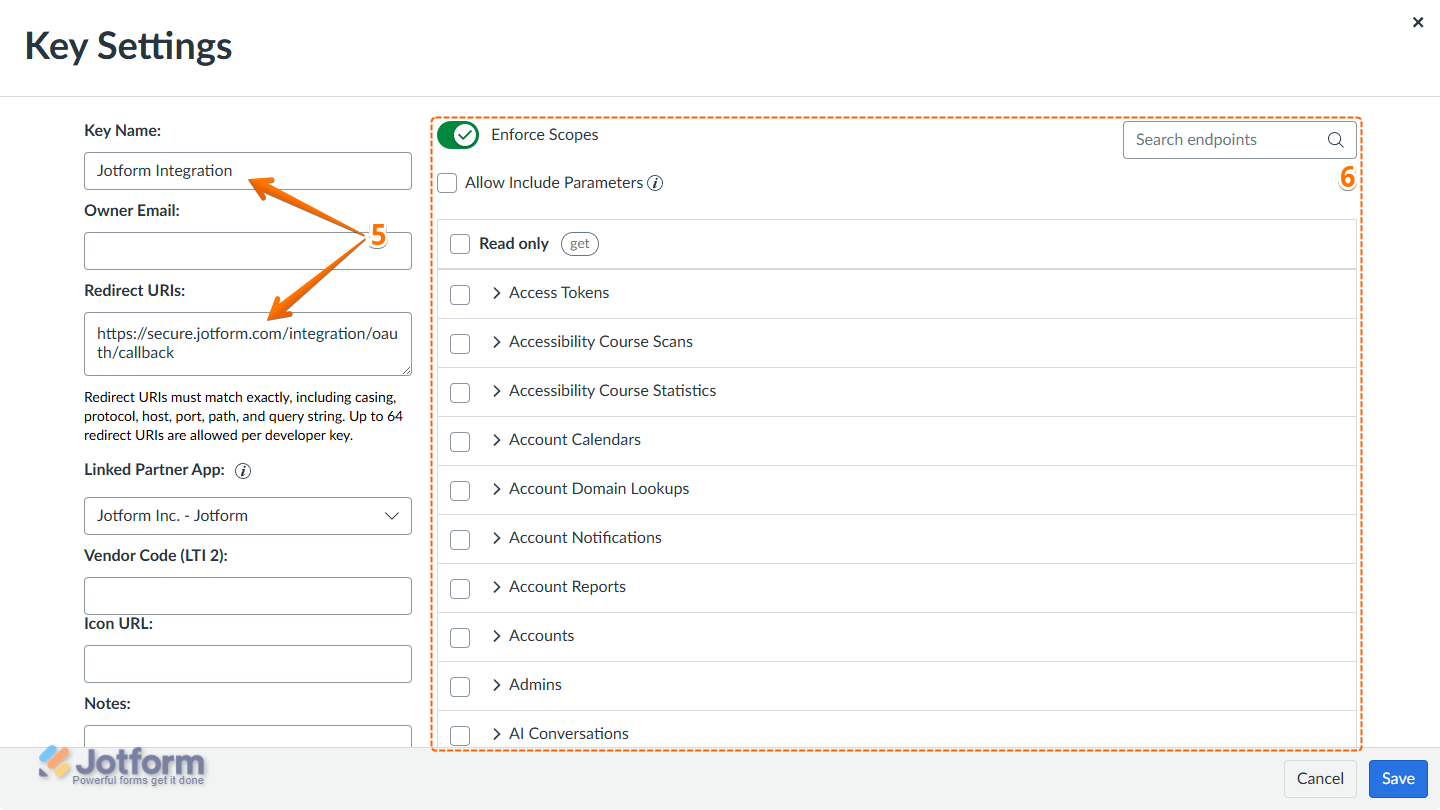Click the Search endpoints box
The width and height of the screenshot is (1440, 810).
point(1240,140)
